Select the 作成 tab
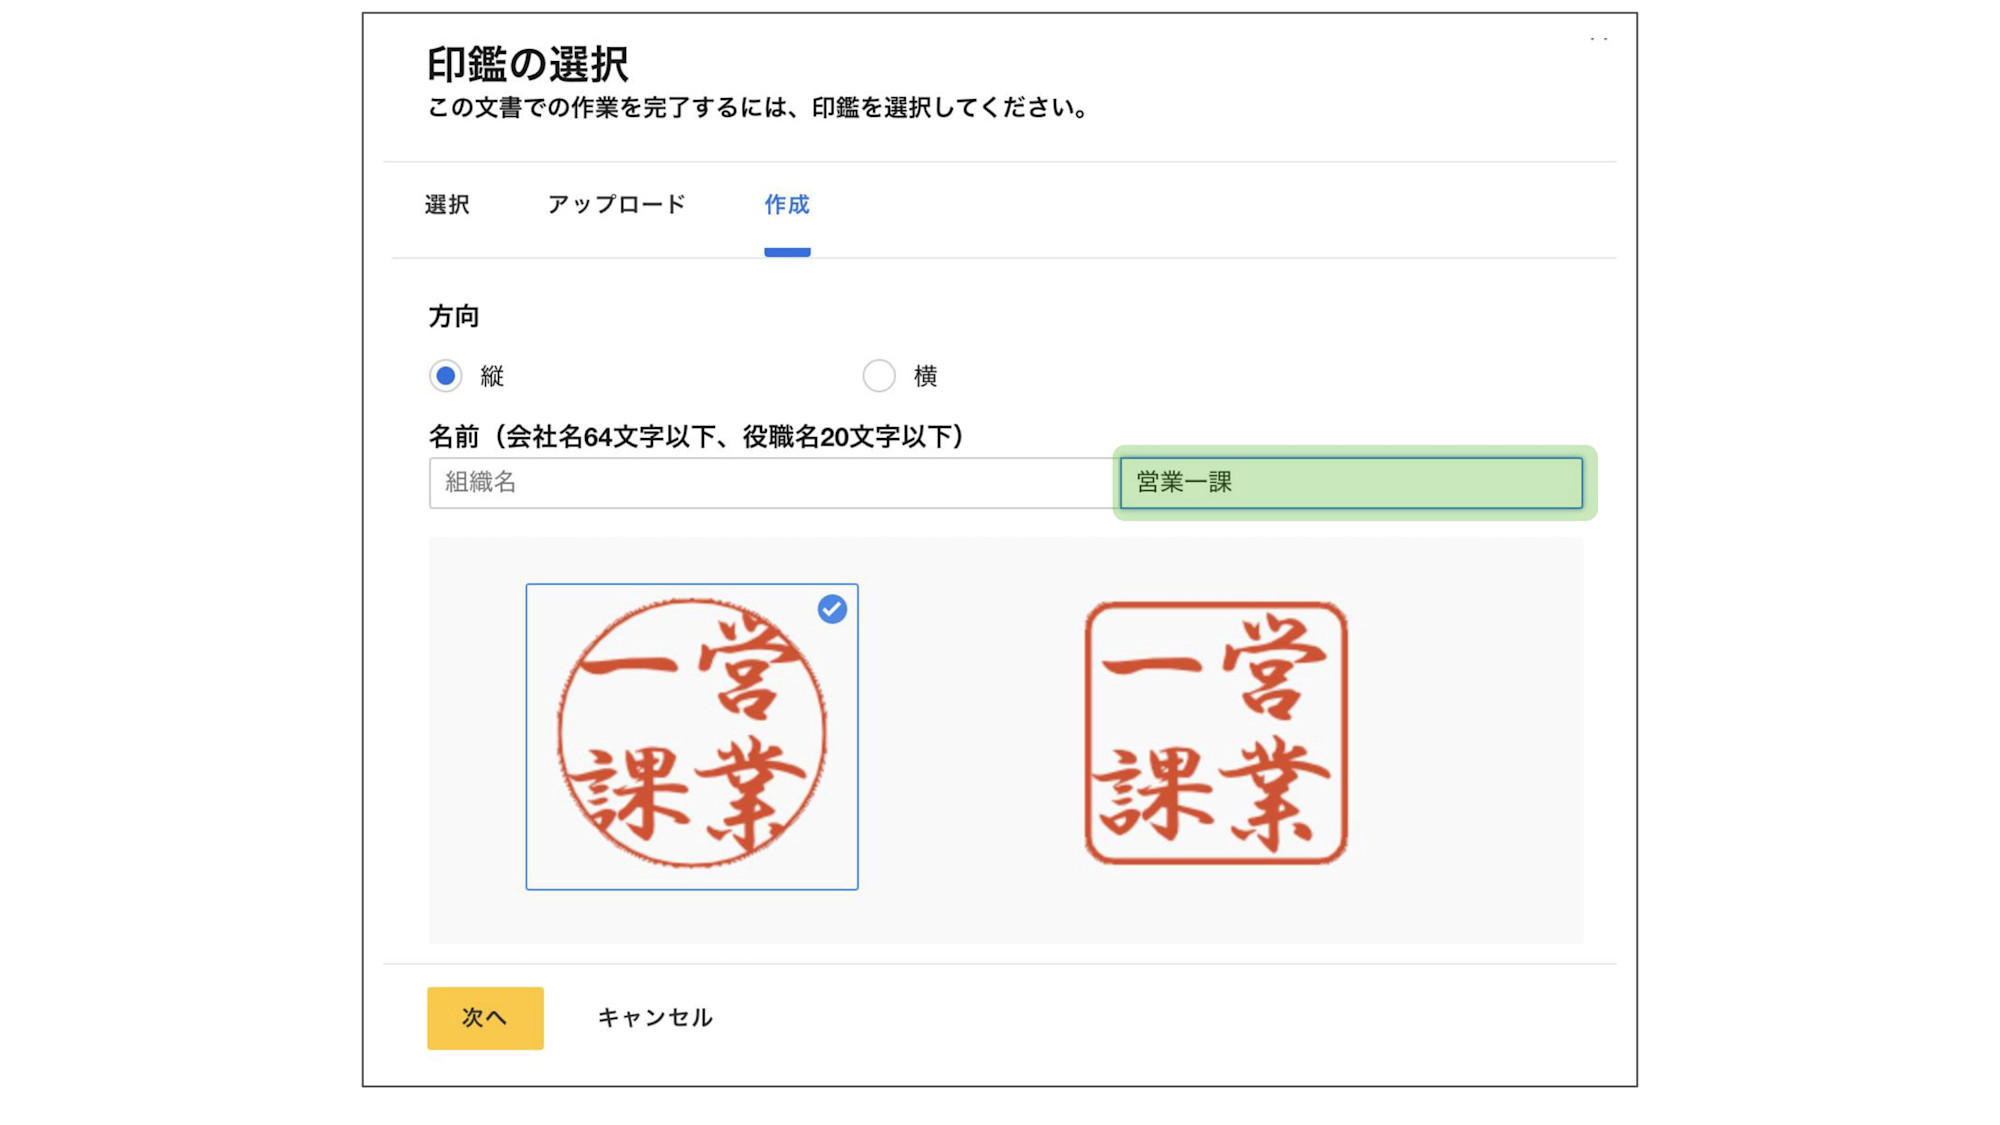2000x1125 pixels. click(x=787, y=205)
